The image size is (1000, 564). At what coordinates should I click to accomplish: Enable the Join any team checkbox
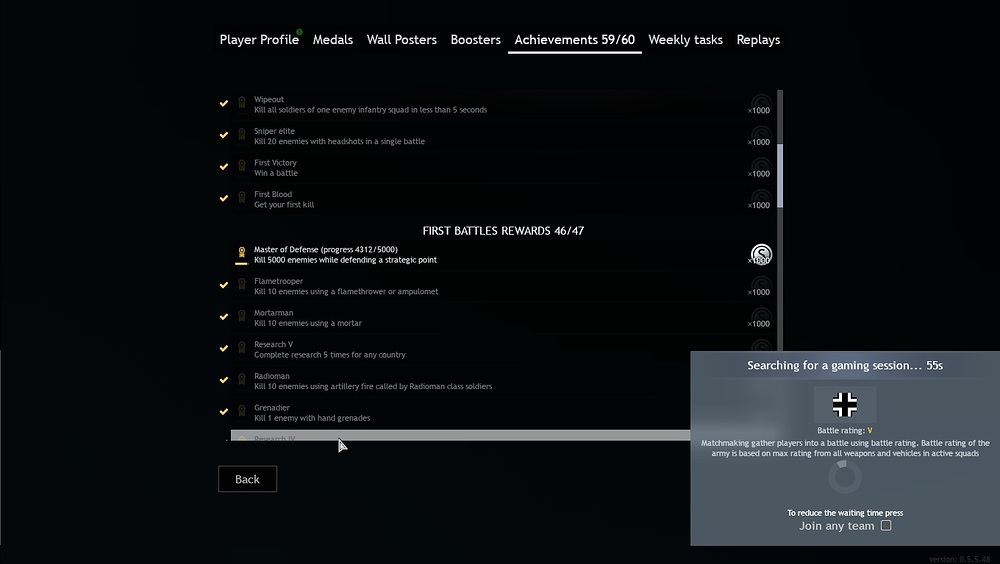886,526
